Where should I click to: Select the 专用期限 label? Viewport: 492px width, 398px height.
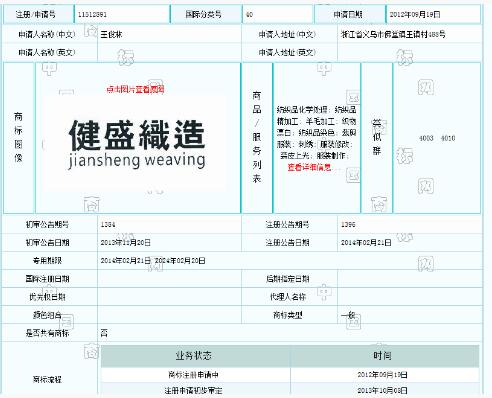tap(47, 260)
